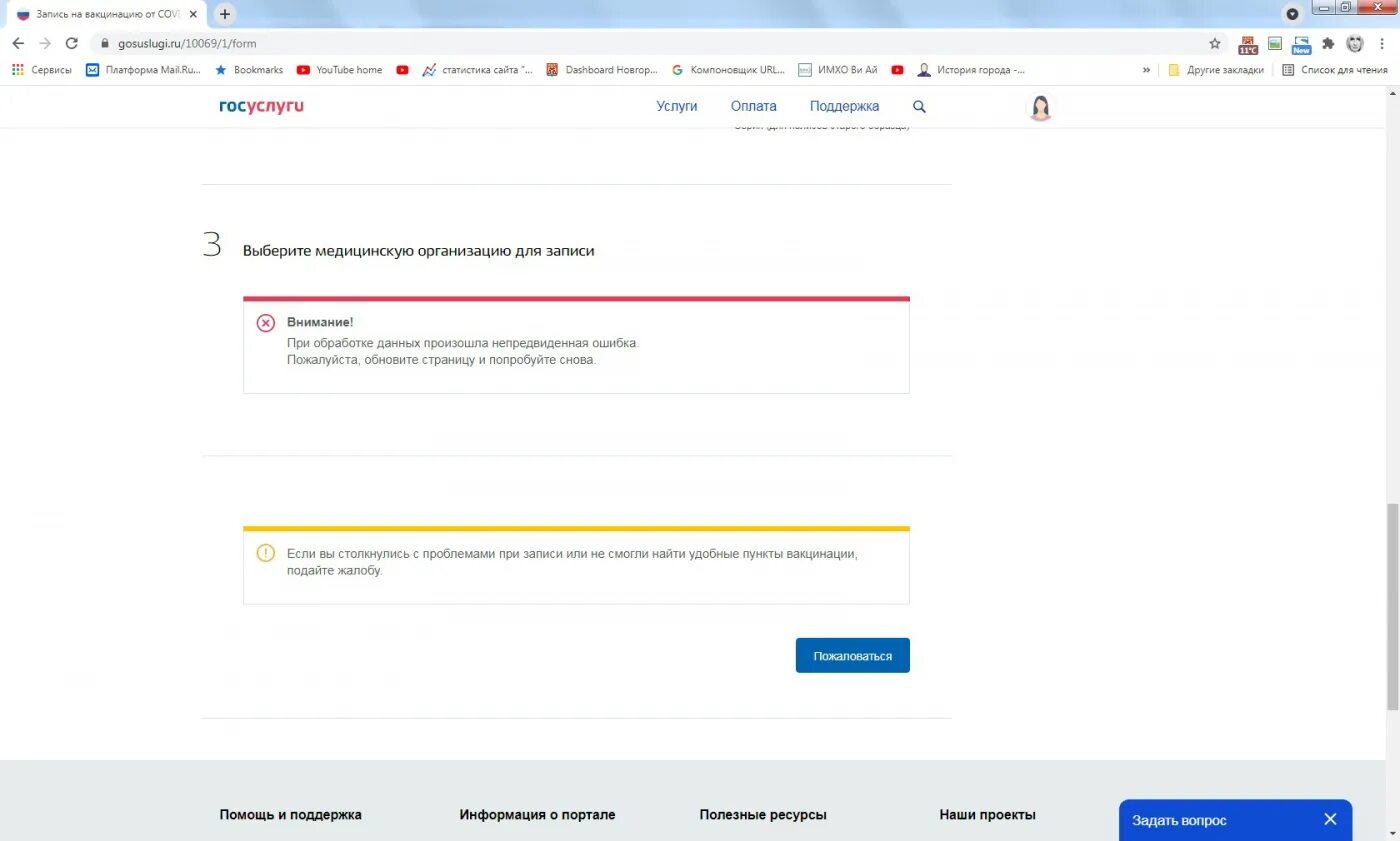
Task: Click Полезные ресурсы footer heading
Action: (763, 815)
